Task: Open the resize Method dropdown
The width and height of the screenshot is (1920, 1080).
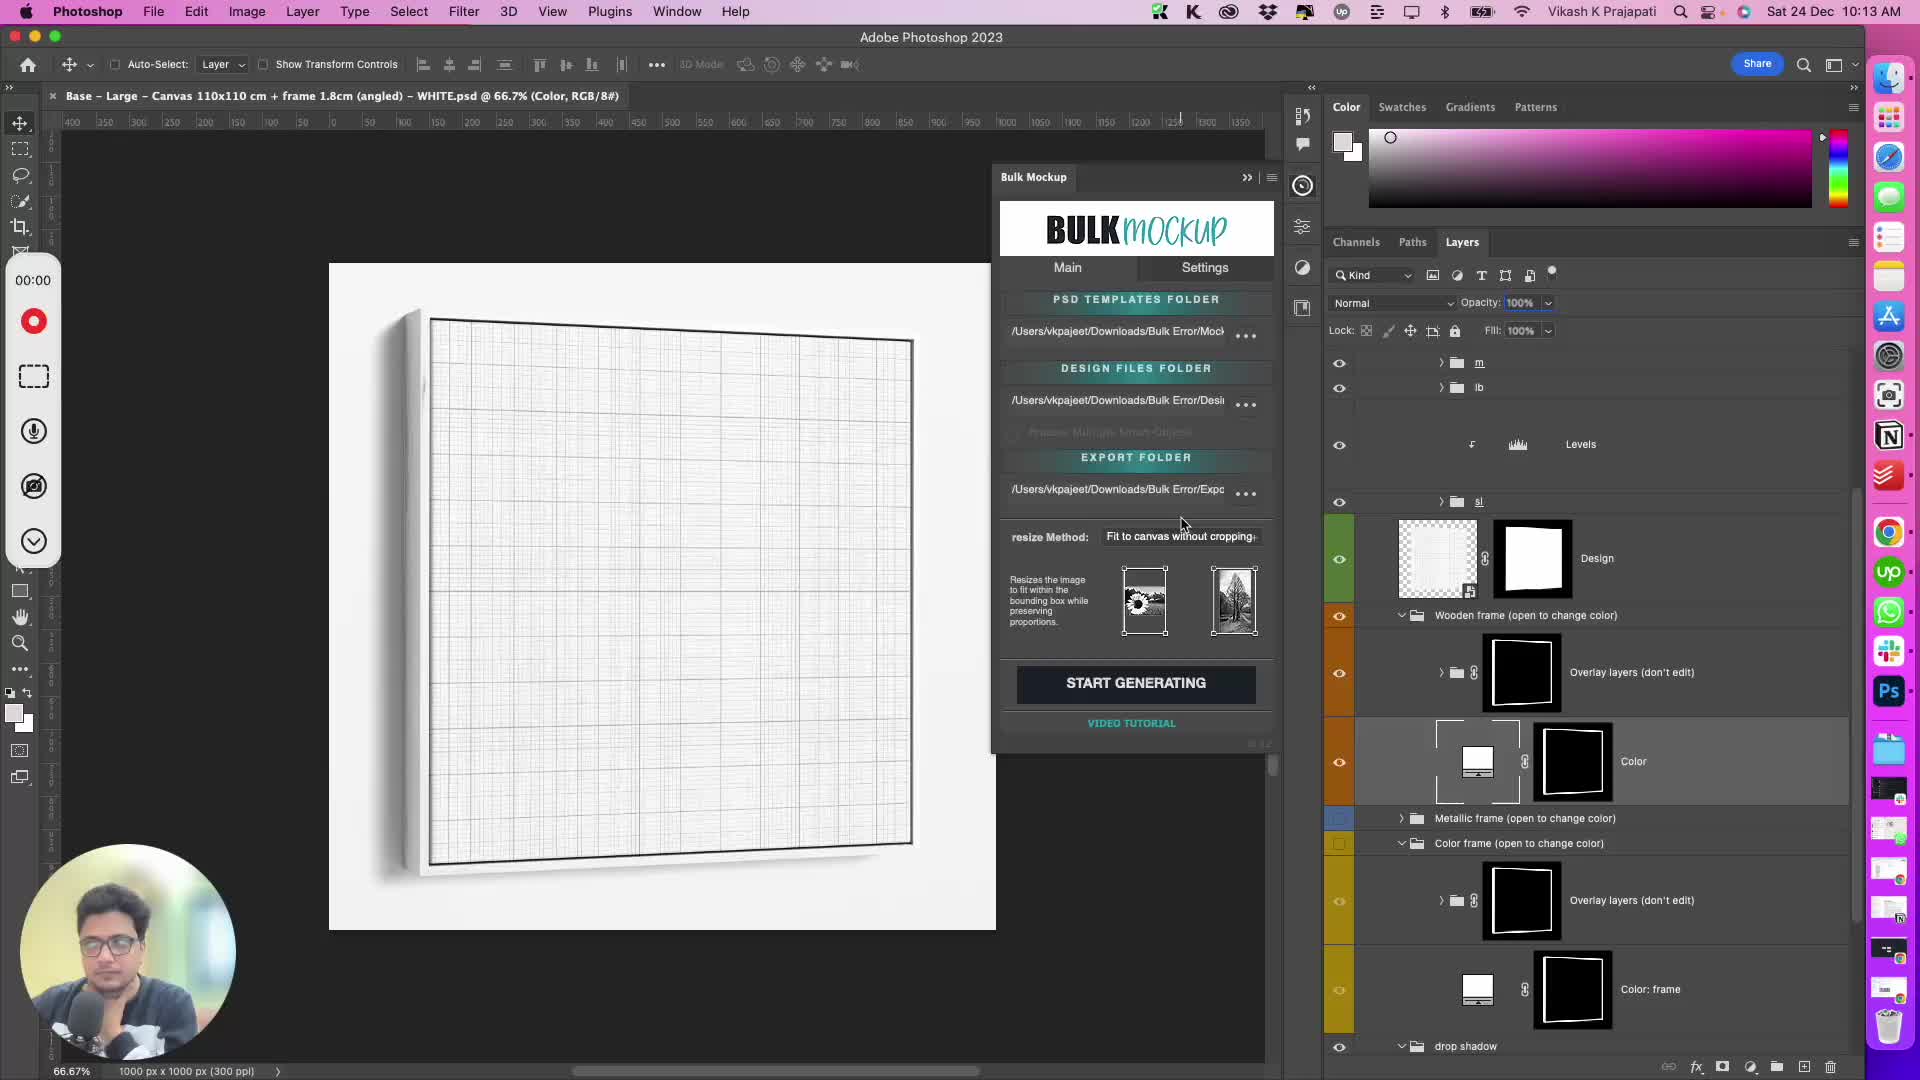Action: (1180, 537)
